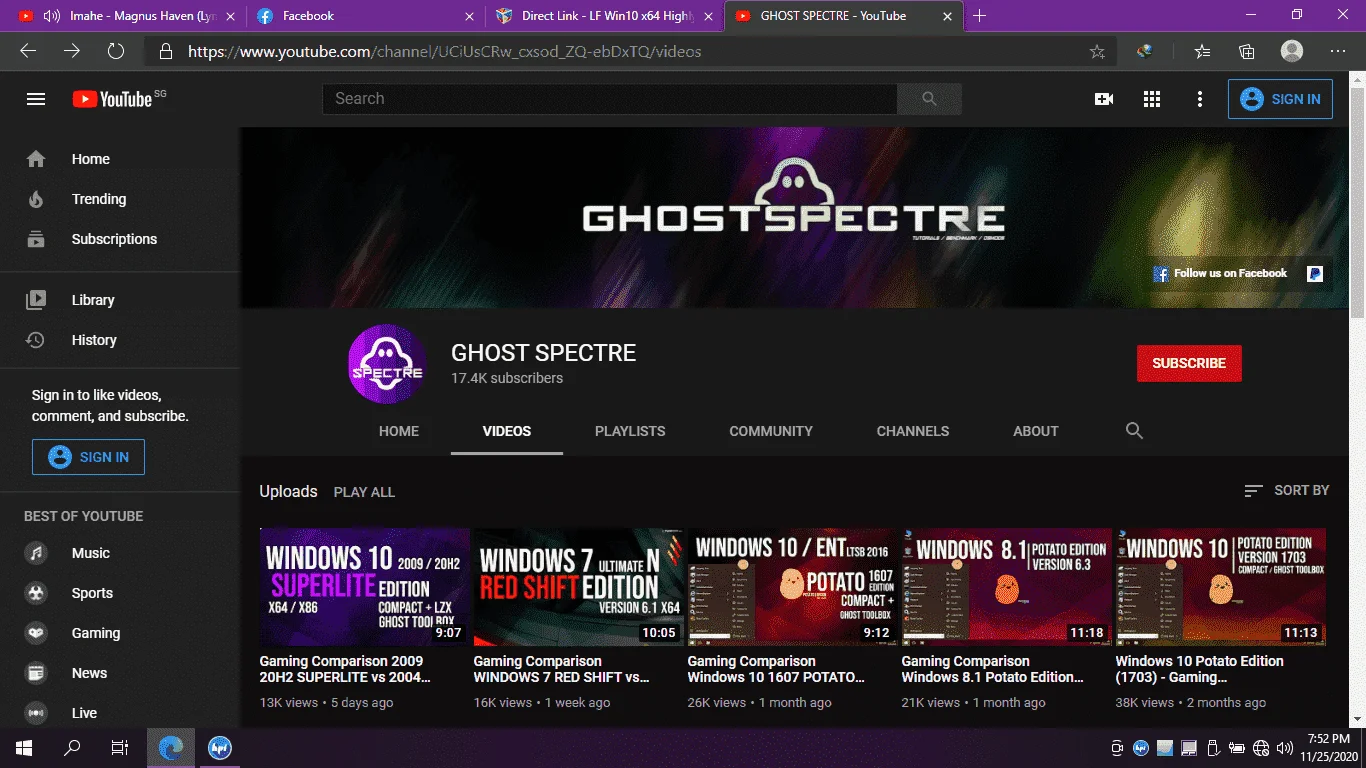This screenshot has width=1366, height=768.
Task: Open the Favorites list
Action: click(1202, 51)
